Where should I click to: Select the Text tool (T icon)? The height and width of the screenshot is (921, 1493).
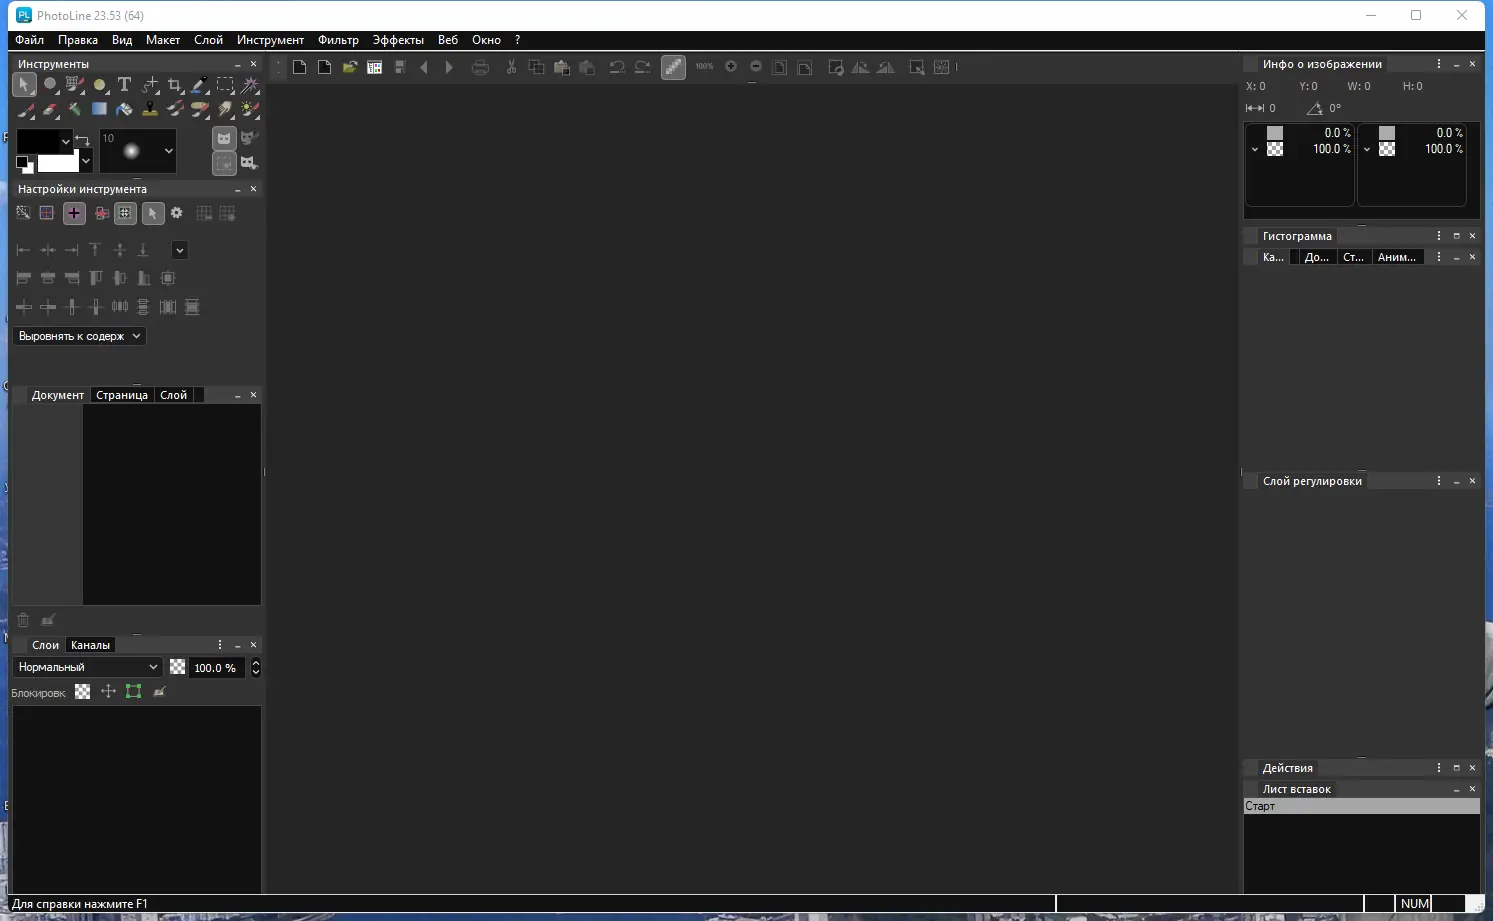124,85
